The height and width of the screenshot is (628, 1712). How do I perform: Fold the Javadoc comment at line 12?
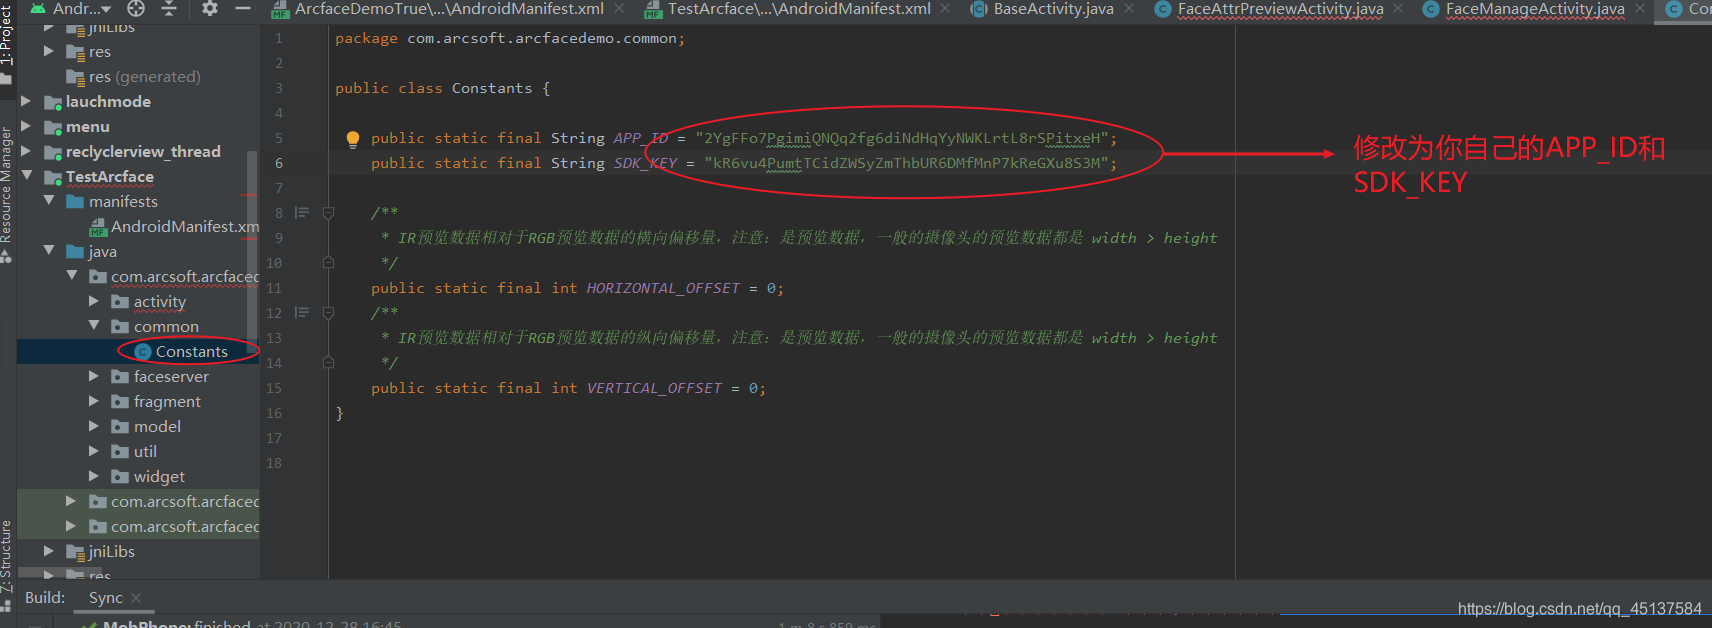tap(328, 313)
